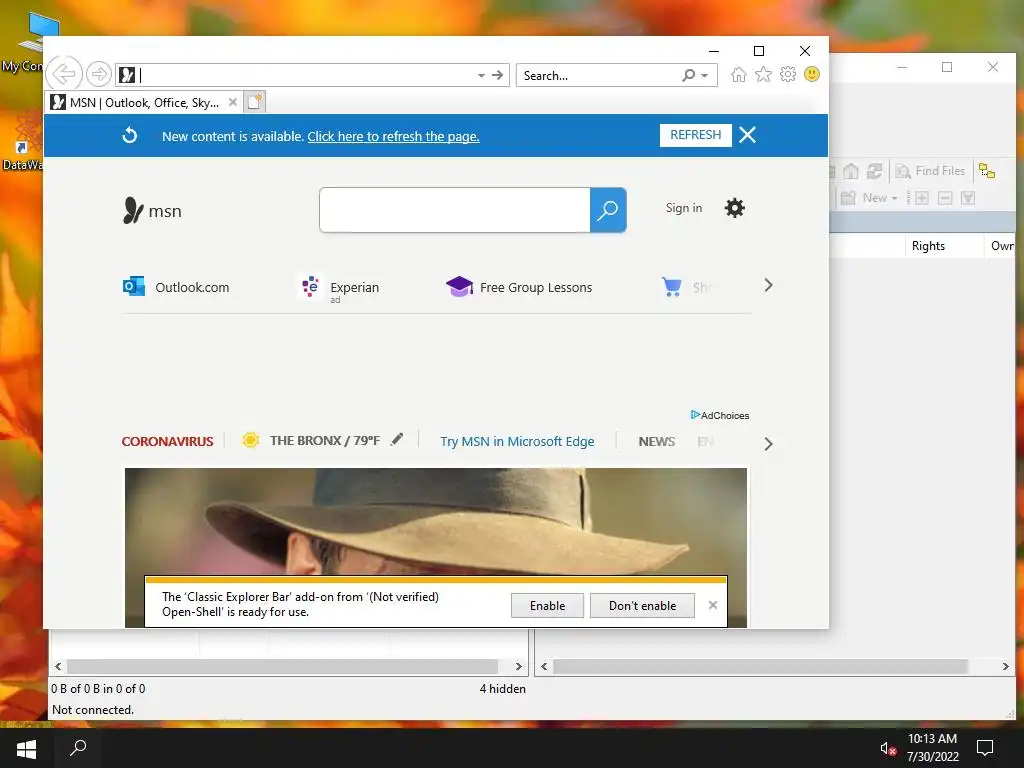
Task: Dismiss the blue new content banner
Action: tap(747, 135)
